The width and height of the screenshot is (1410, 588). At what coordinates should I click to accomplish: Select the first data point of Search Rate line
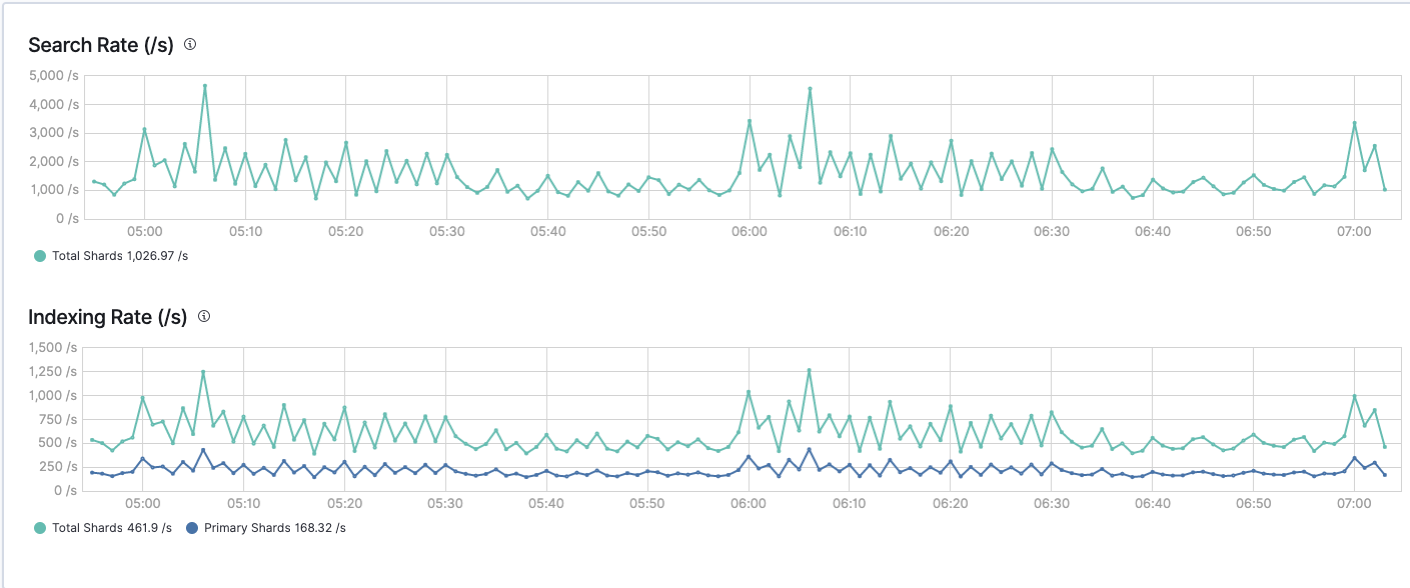[x=94, y=181]
